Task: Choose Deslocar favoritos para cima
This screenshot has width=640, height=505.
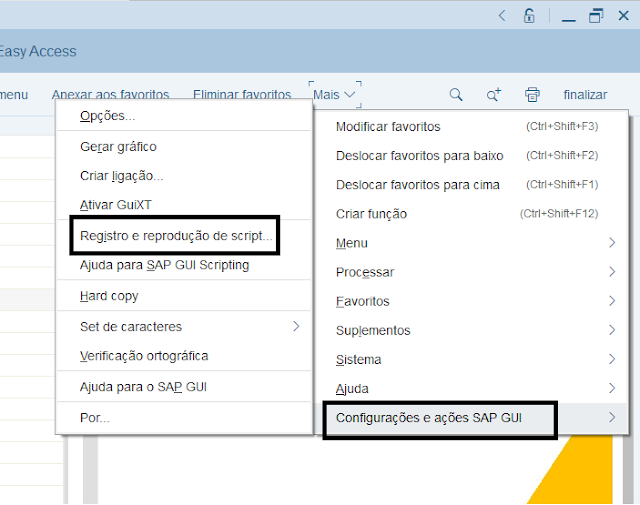Action: [x=471, y=185]
